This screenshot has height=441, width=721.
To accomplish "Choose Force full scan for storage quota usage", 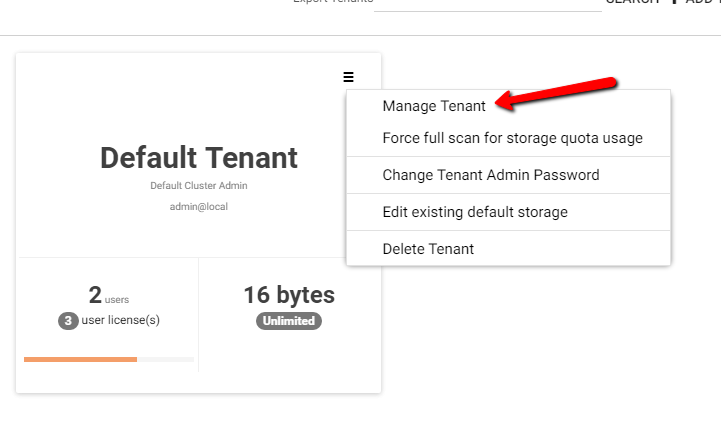I will pos(512,138).
